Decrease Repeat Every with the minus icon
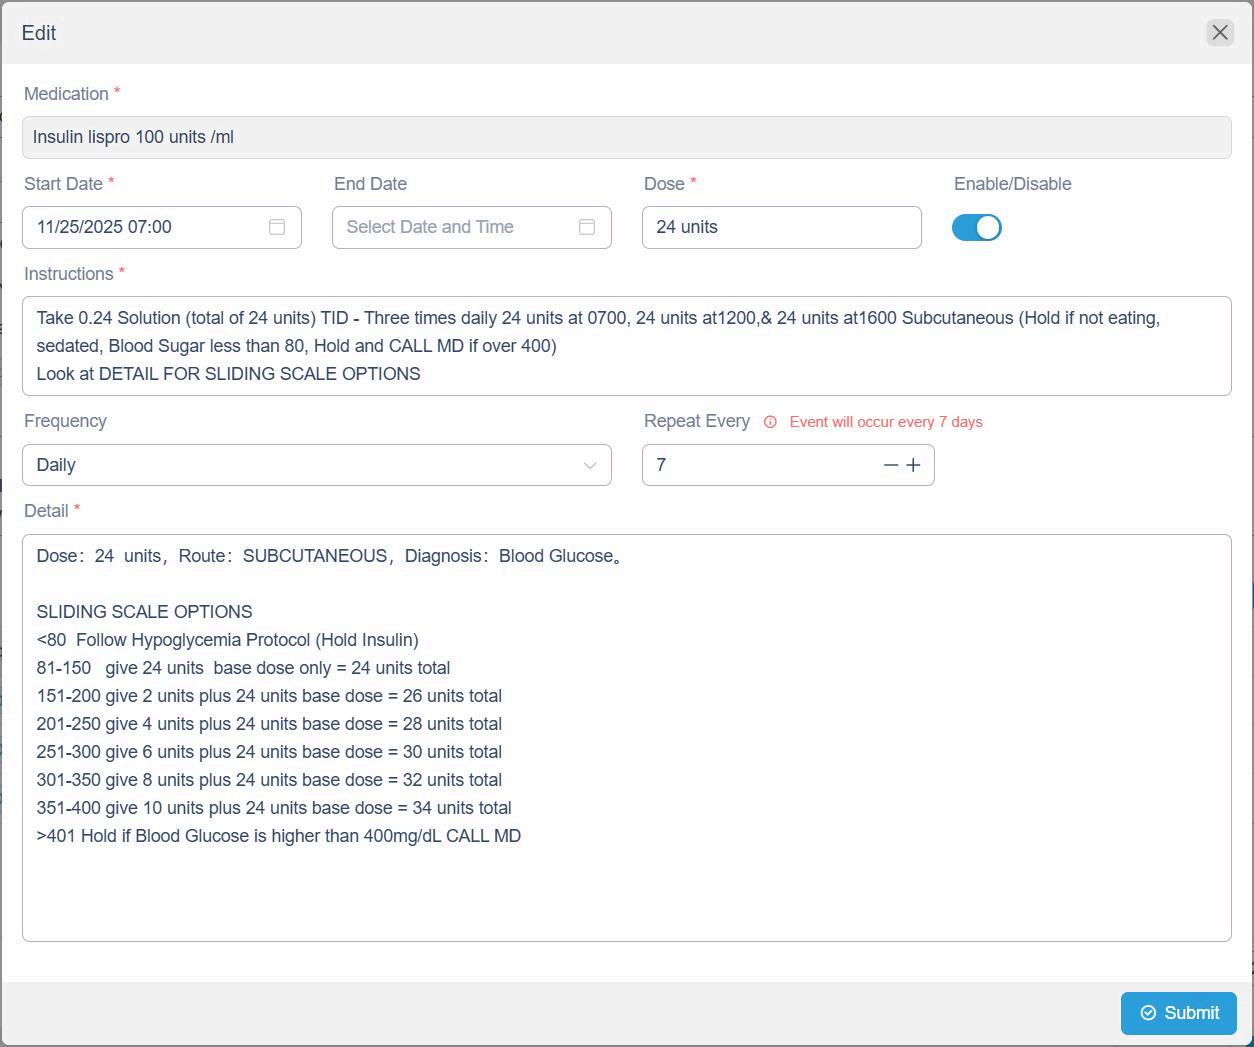 (x=890, y=465)
